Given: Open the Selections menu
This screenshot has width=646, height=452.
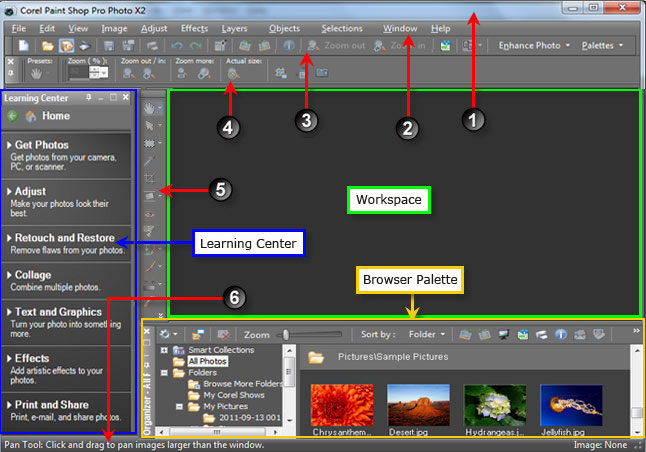Looking at the screenshot, I should tap(342, 28).
